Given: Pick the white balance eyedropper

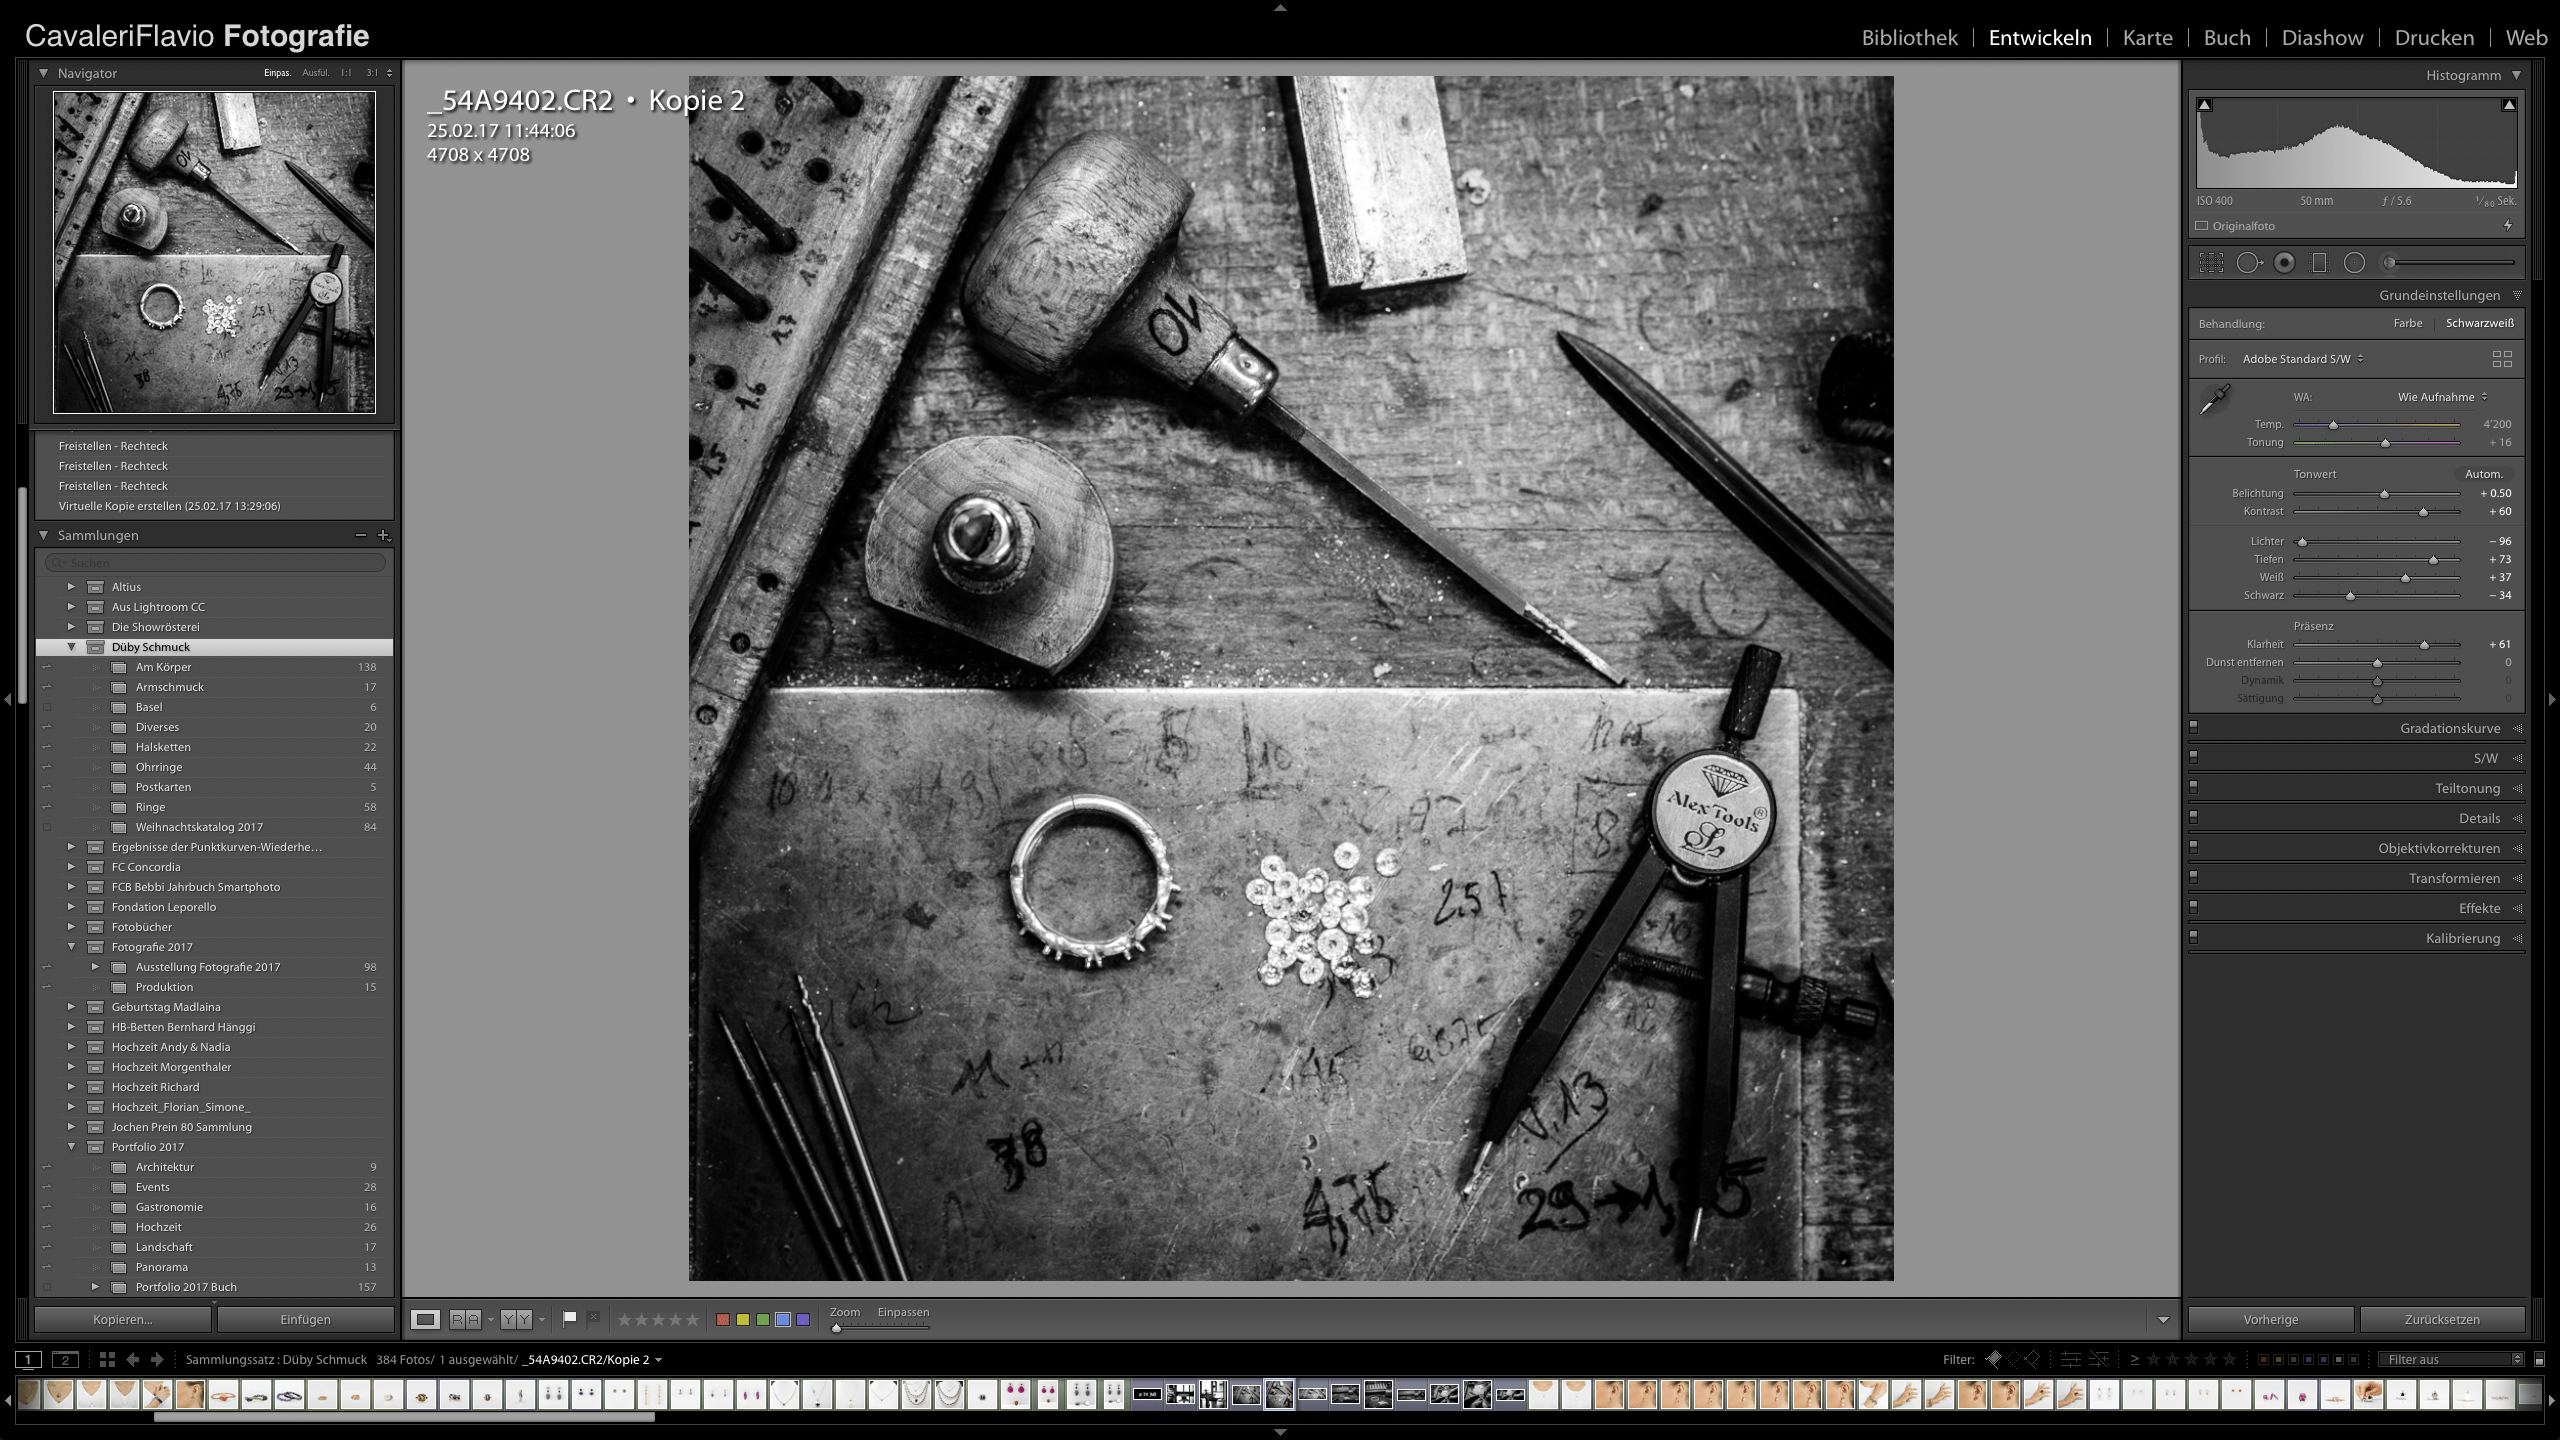Looking at the screenshot, I should point(2215,399).
